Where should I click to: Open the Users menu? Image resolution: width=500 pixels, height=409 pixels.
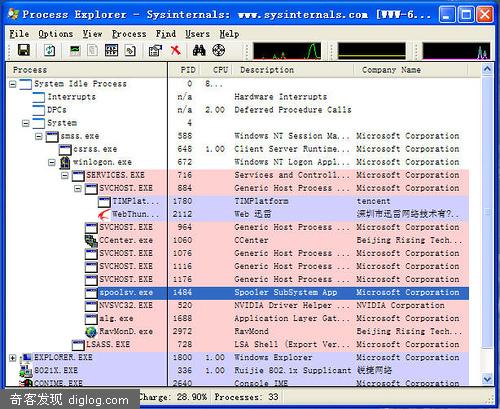(197, 34)
